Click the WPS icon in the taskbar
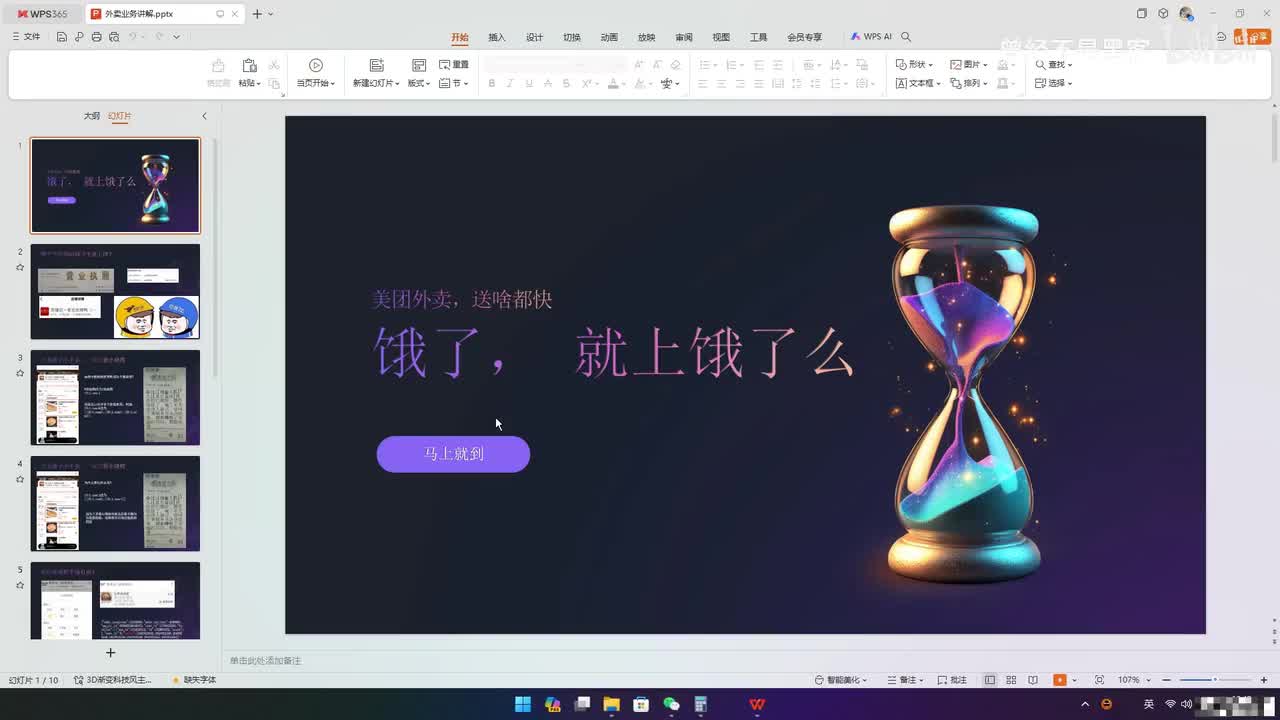The height and width of the screenshot is (720, 1280). point(757,704)
